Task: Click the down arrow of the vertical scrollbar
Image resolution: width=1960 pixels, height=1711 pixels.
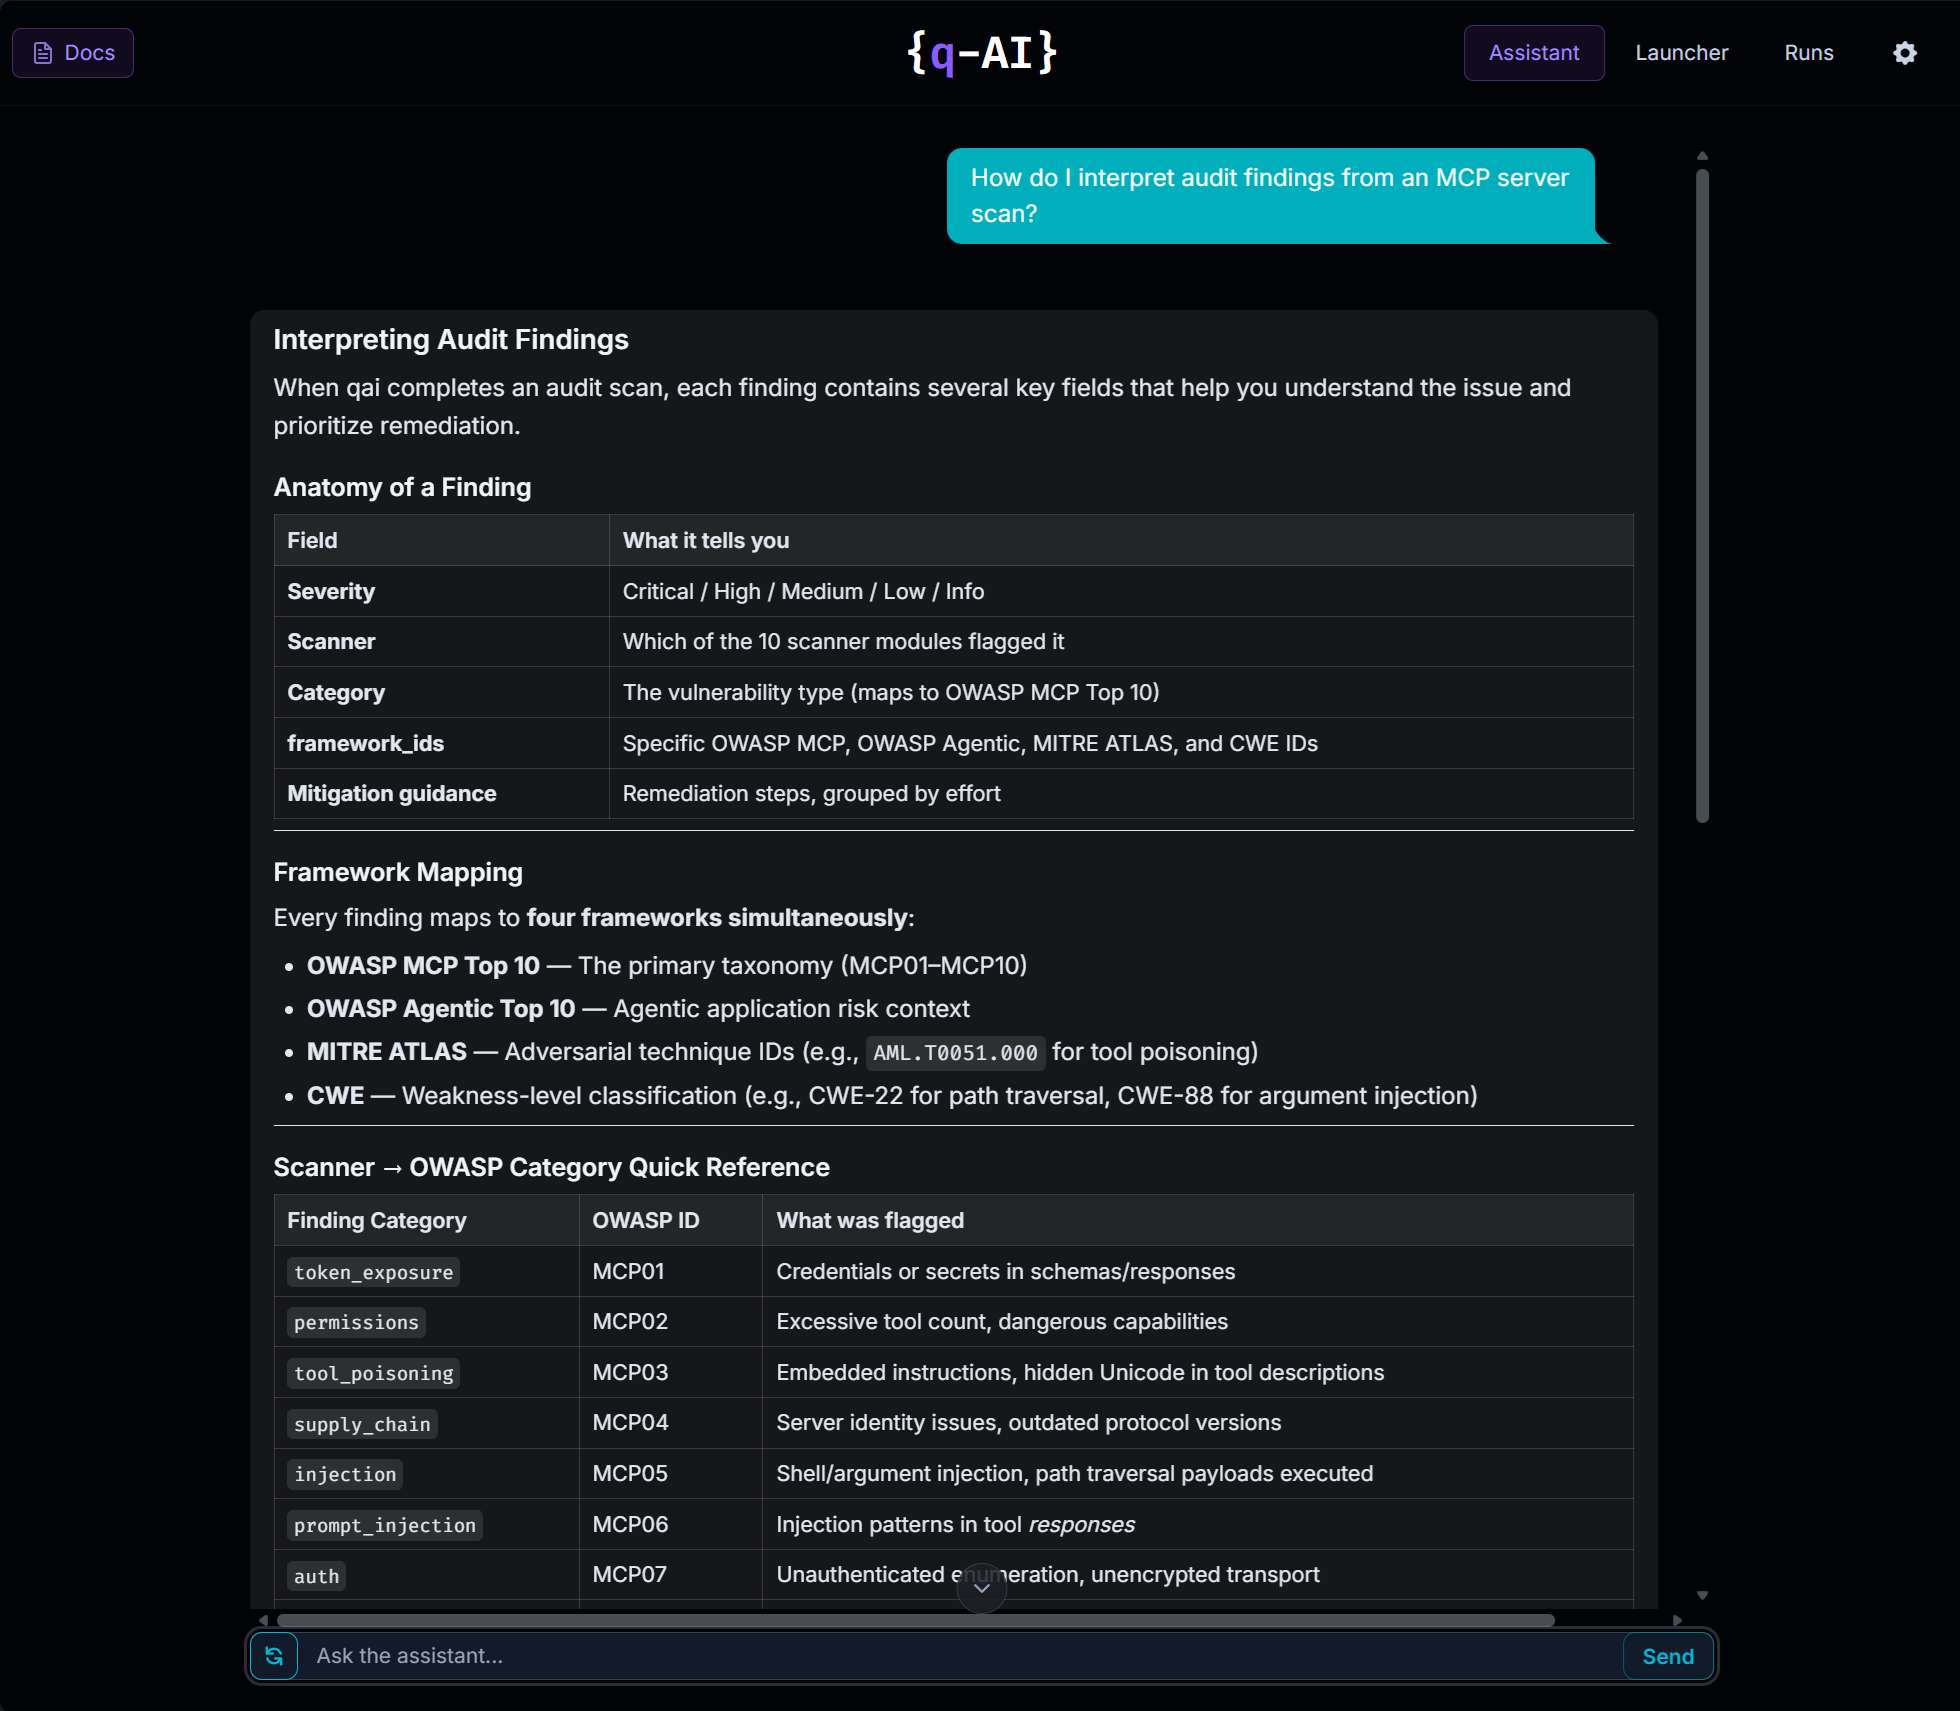Action: click(x=1703, y=1595)
